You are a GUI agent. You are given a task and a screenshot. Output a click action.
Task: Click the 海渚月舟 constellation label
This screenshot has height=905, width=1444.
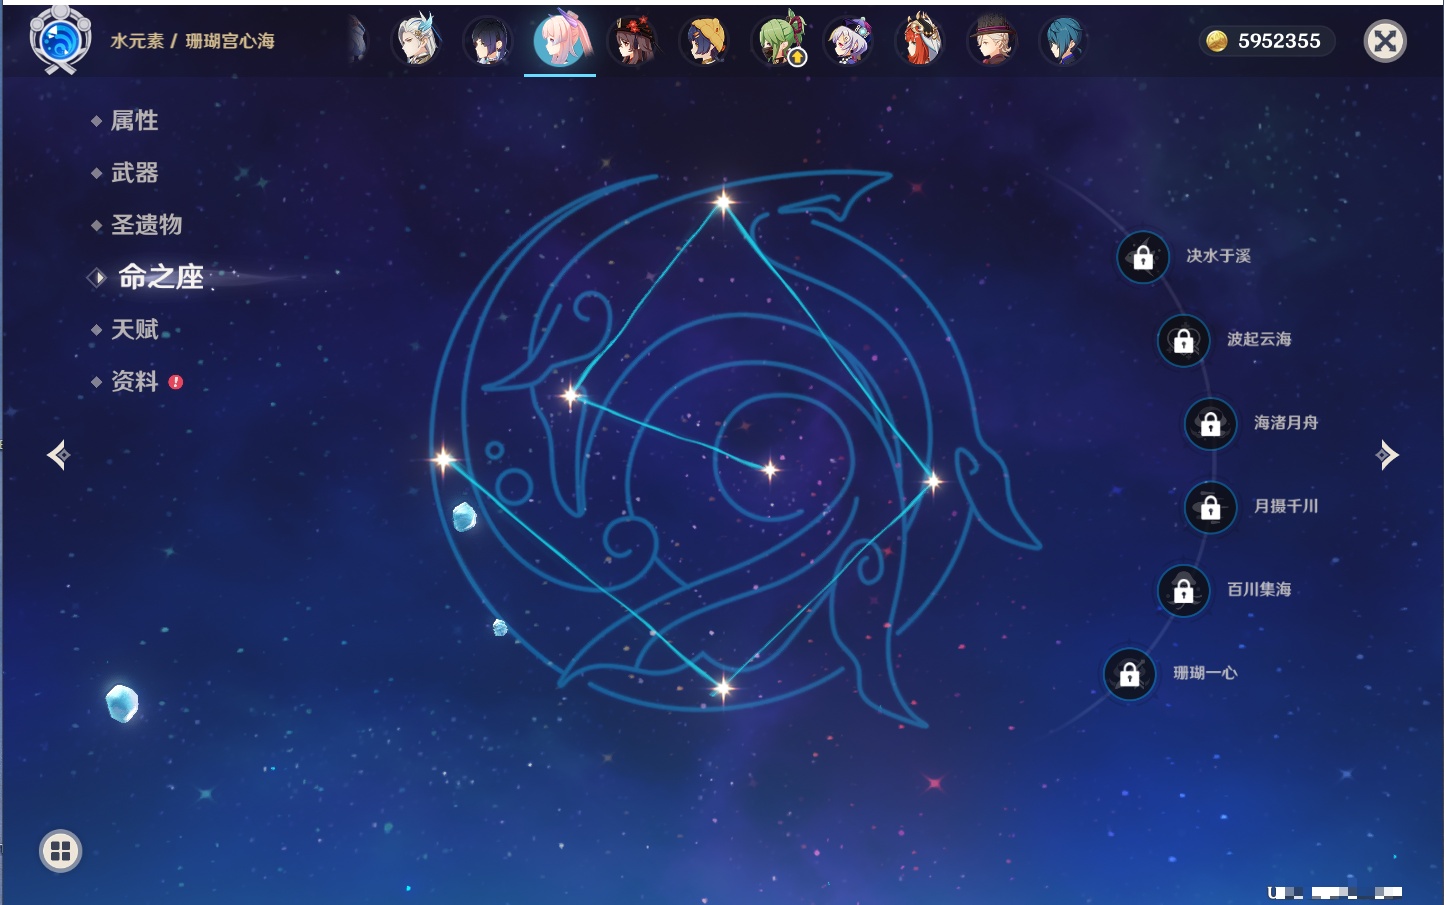pos(1286,423)
